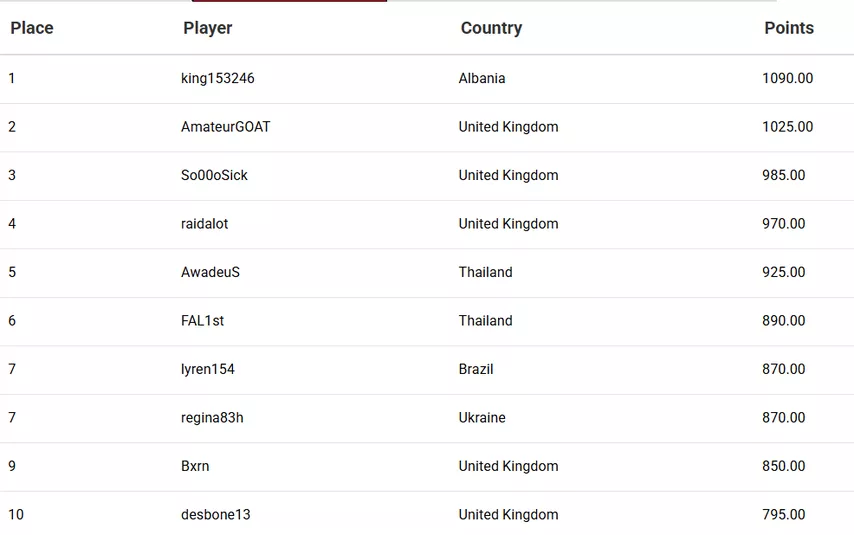Viewport: 854px width, 535px height.
Task: Click the 795.00 points value
Action: click(x=784, y=515)
